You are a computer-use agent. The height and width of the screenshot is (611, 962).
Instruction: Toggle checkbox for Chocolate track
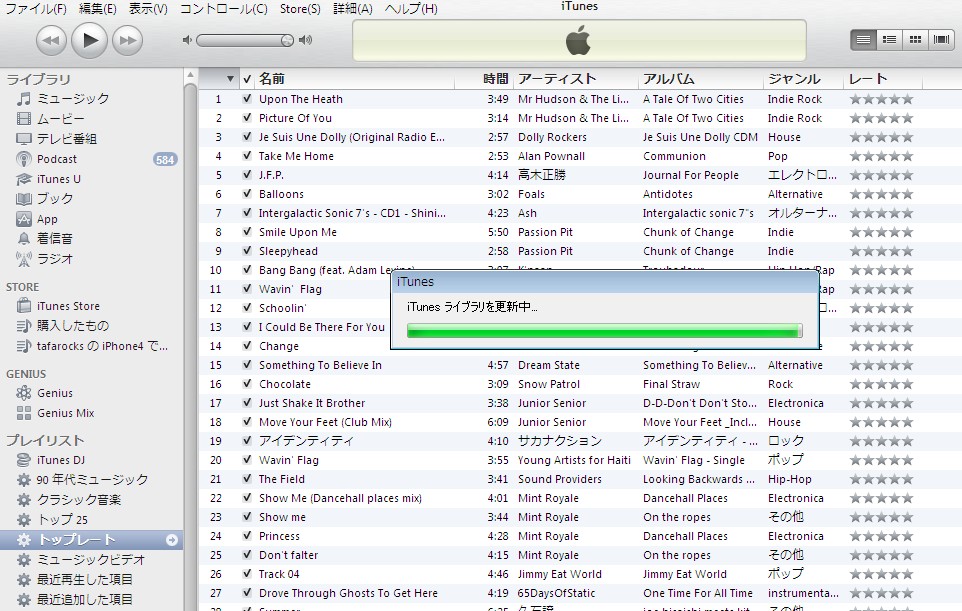coord(247,384)
